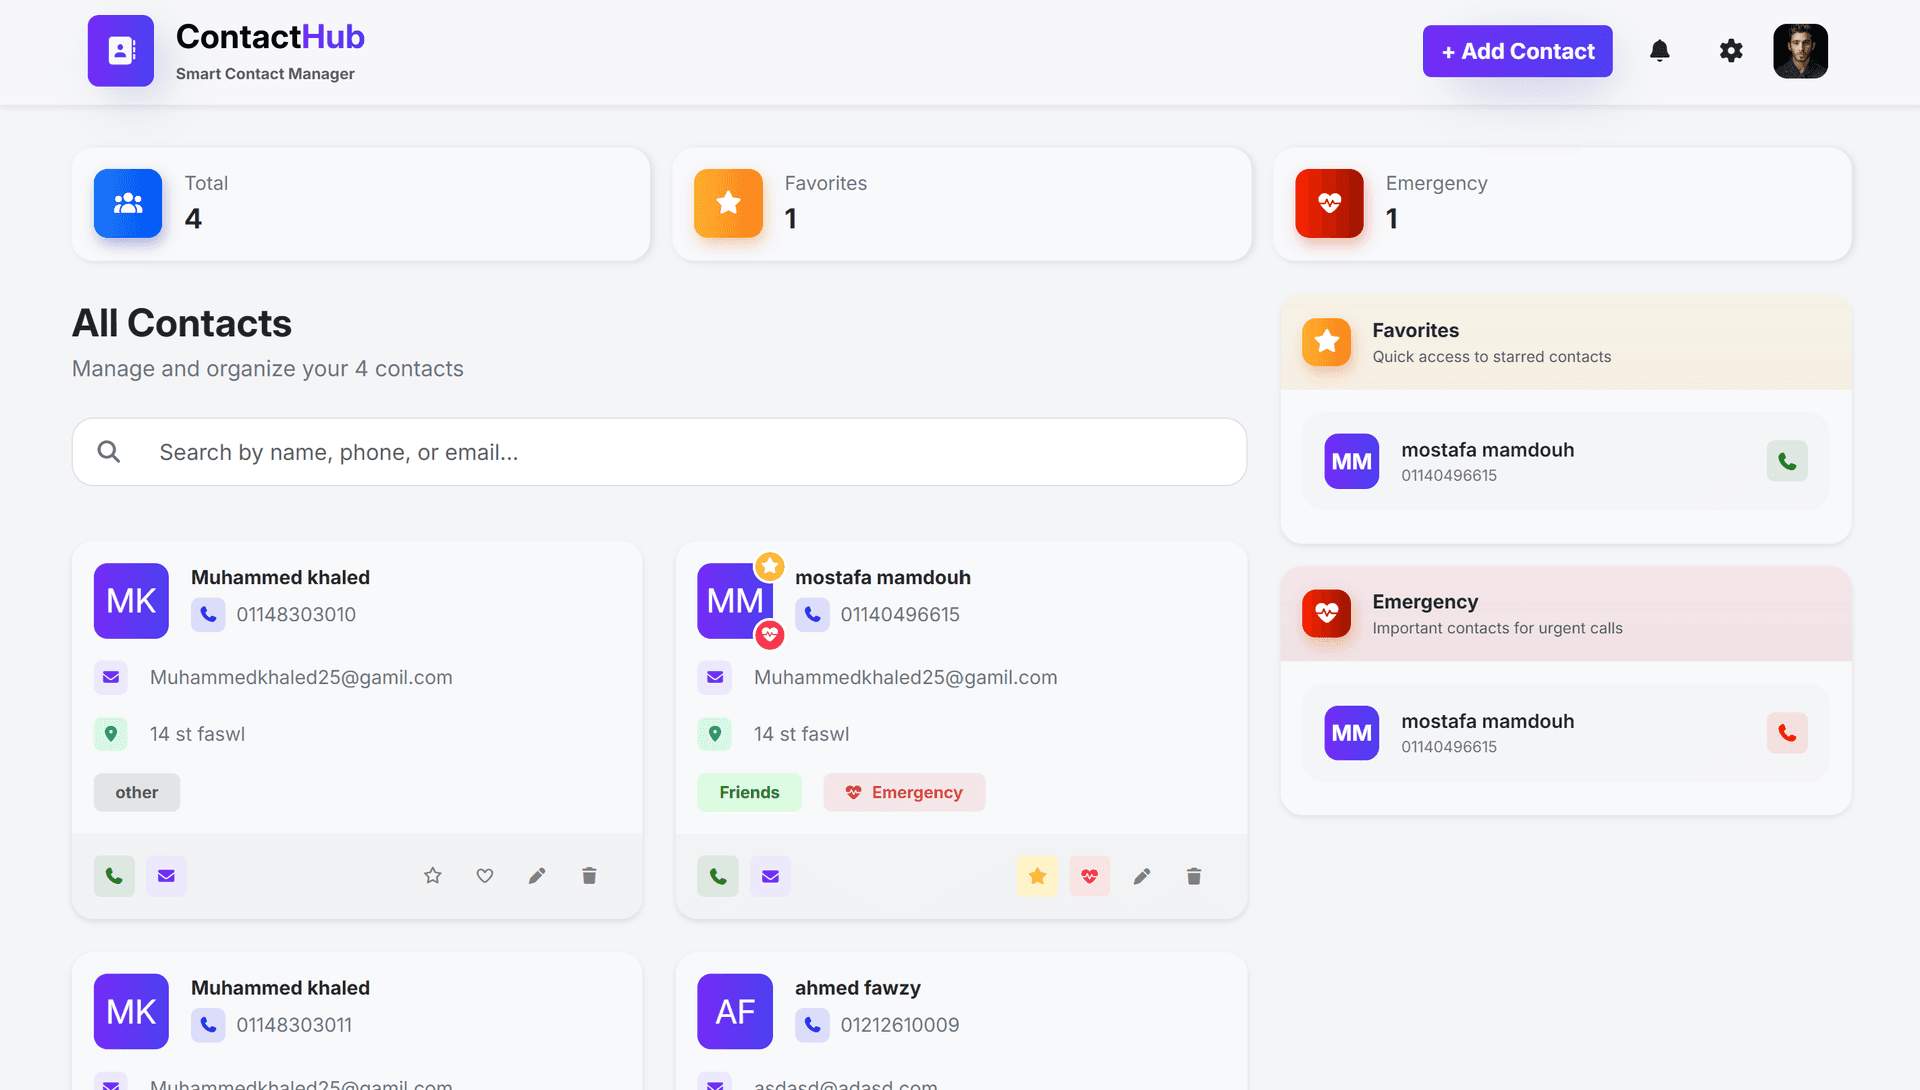This screenshot has width=1920, height=1090.
Task: Click the MK avatar next to 01148303011
Action: pos(131,1011)
